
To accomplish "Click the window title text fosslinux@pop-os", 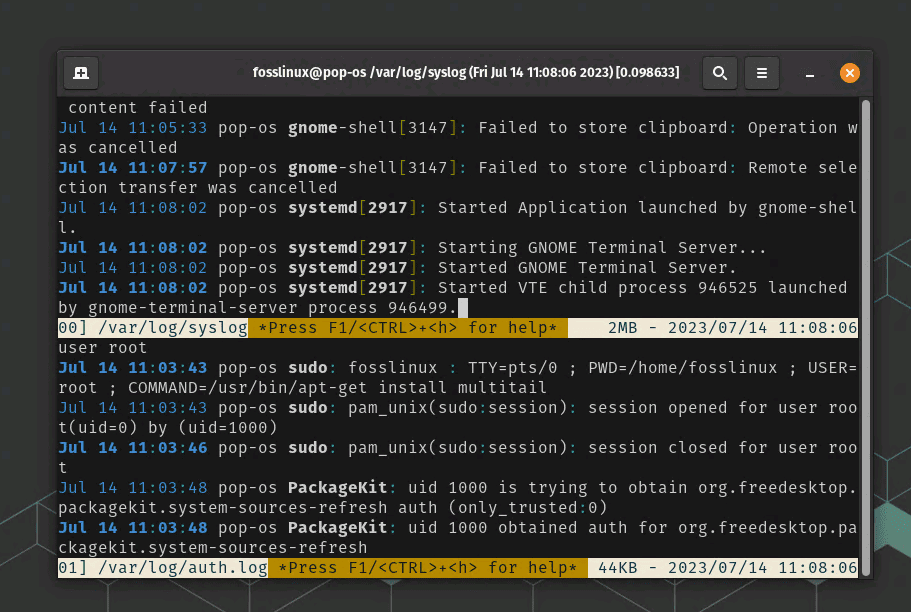I will (309, 73).
